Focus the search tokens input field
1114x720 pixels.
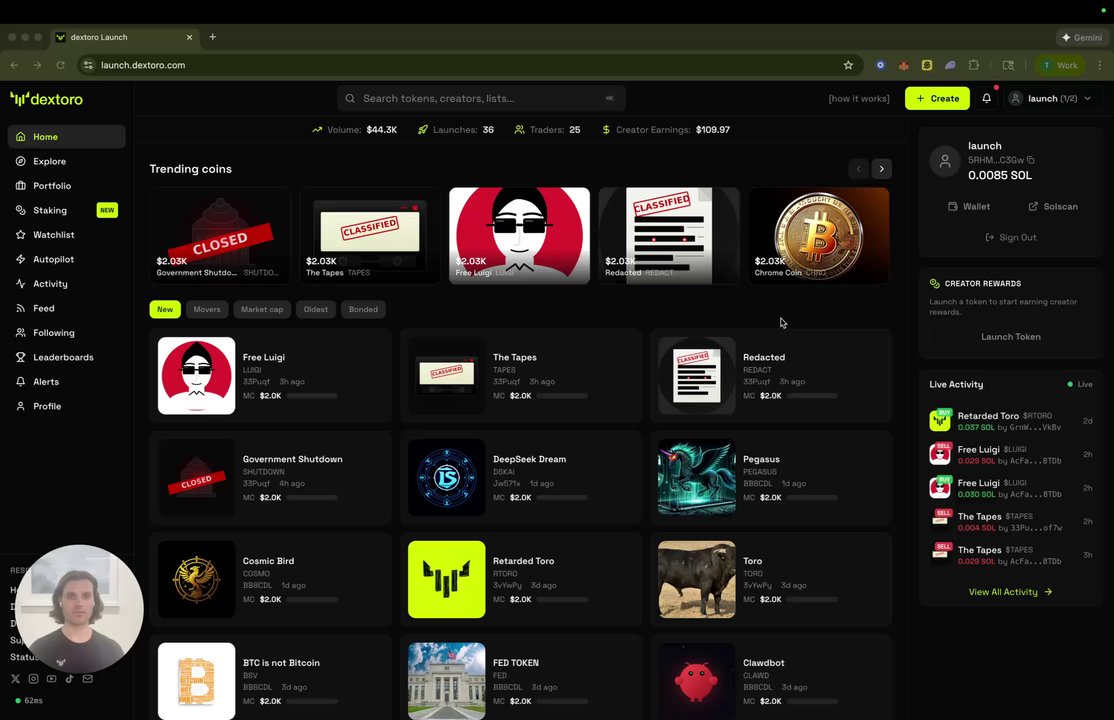click(x=481, y=98)
